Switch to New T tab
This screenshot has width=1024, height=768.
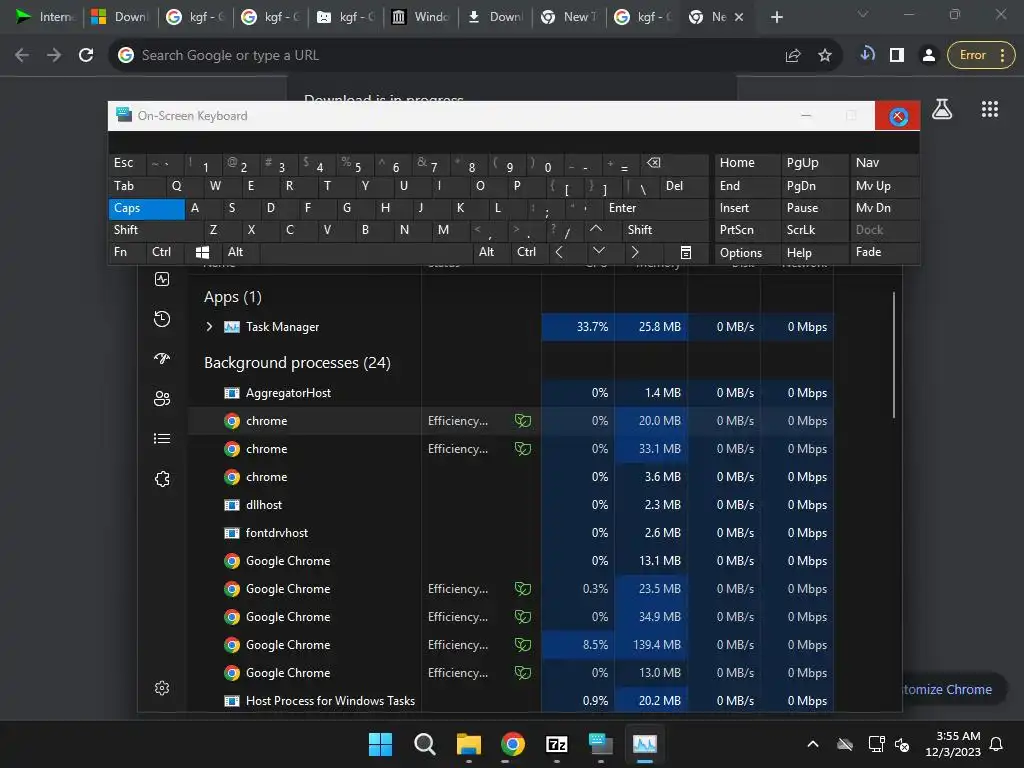coord(569,17)
